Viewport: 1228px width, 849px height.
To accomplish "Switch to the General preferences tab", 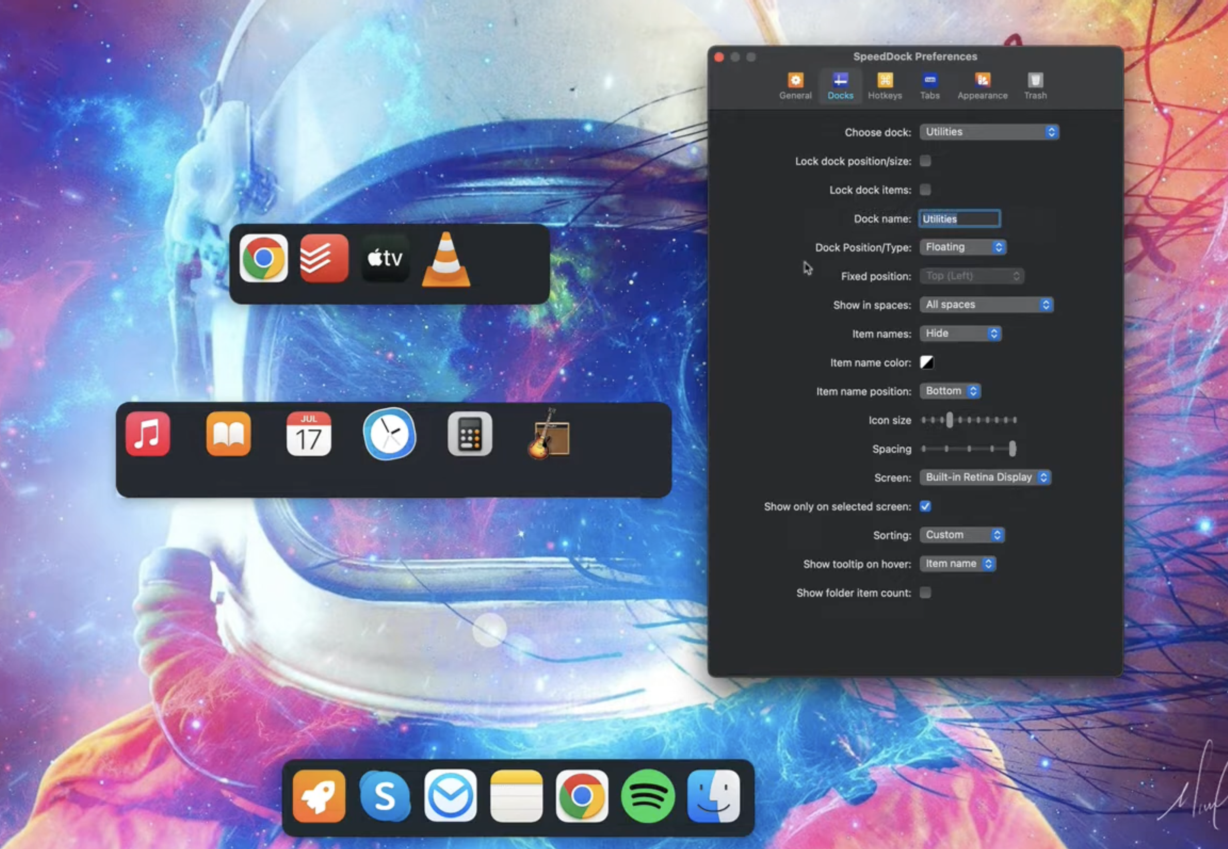I will point(795,86).
